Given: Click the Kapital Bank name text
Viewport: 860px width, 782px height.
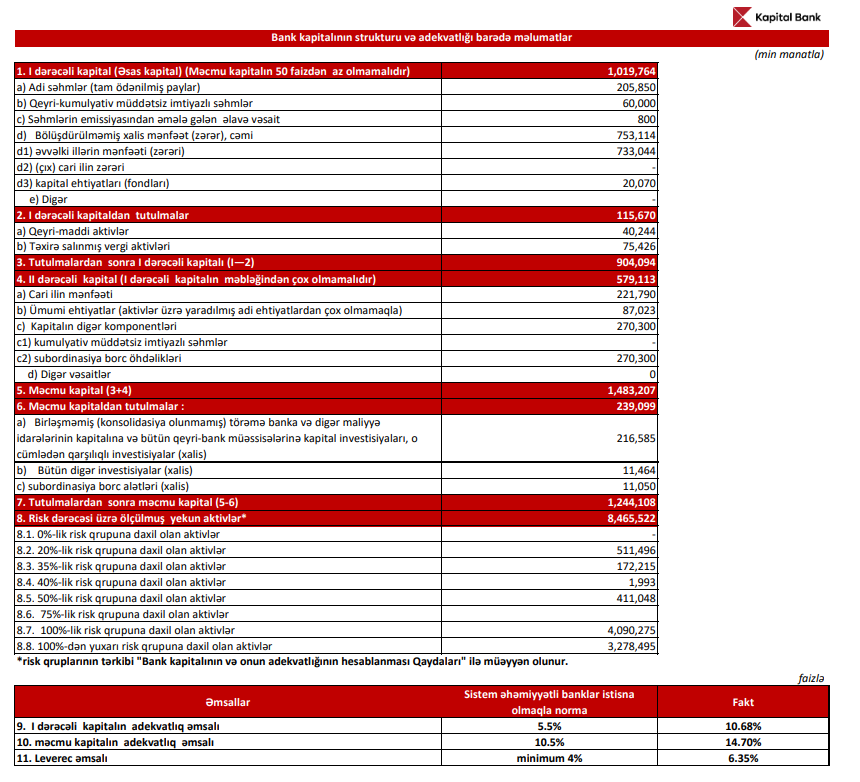Looking at the screenshot, I should pyautogui.click(x=788, y=18).
